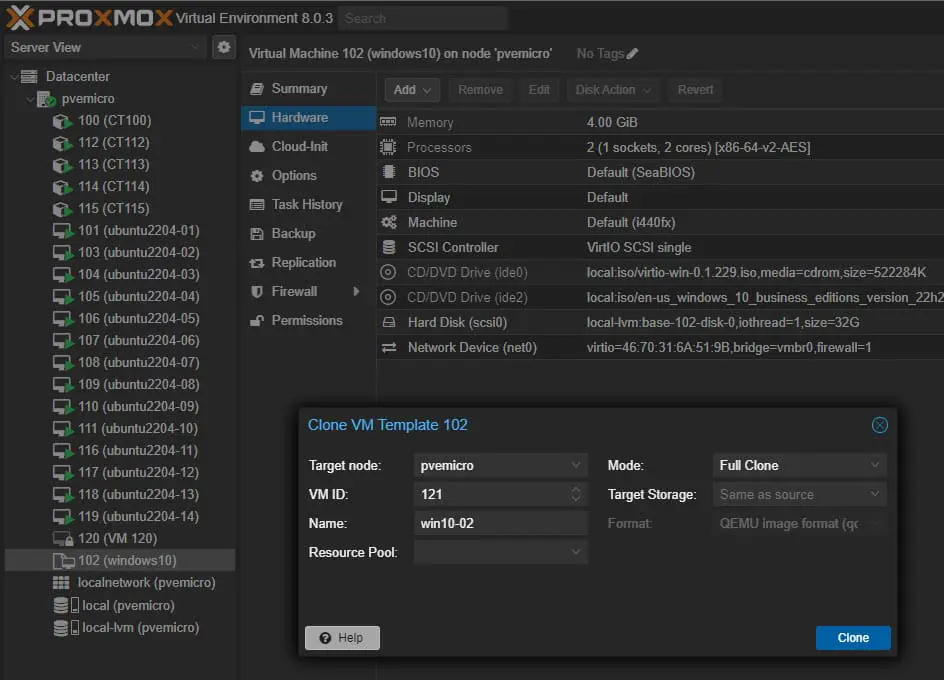
Task: Click the Help button in dialog
Action: (342, 638)
